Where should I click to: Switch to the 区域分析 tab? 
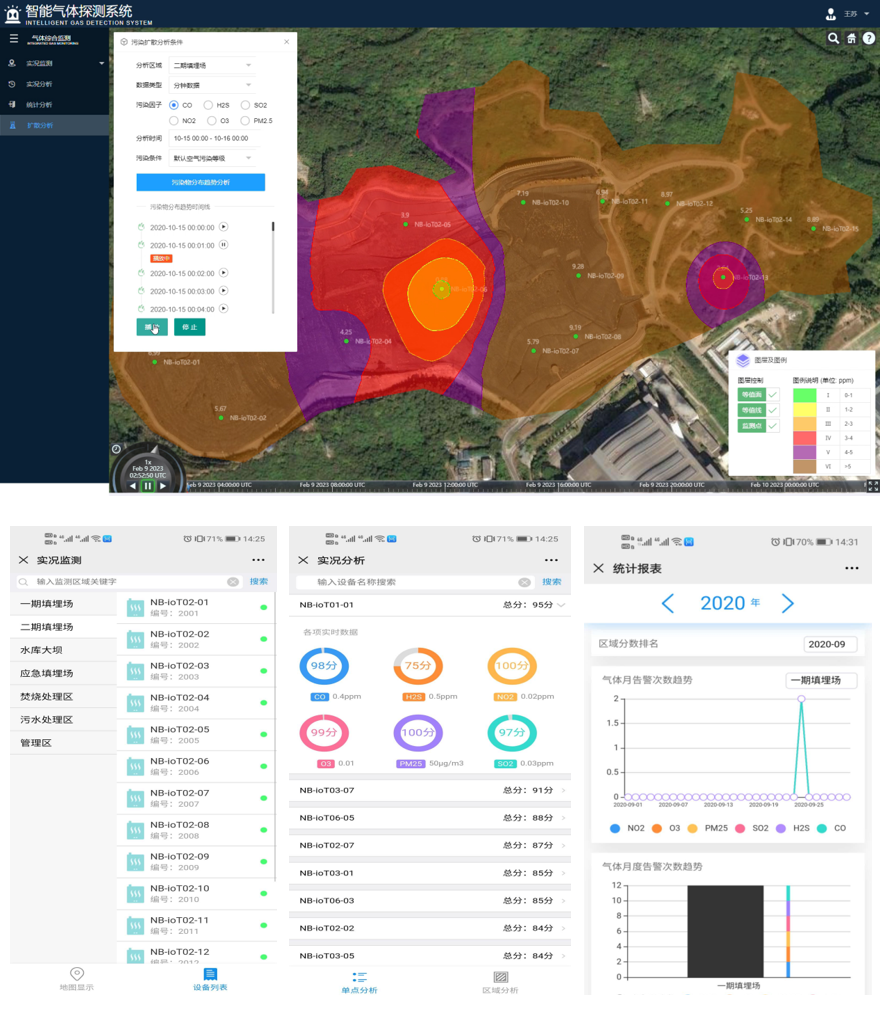click(x=501, y=981)
